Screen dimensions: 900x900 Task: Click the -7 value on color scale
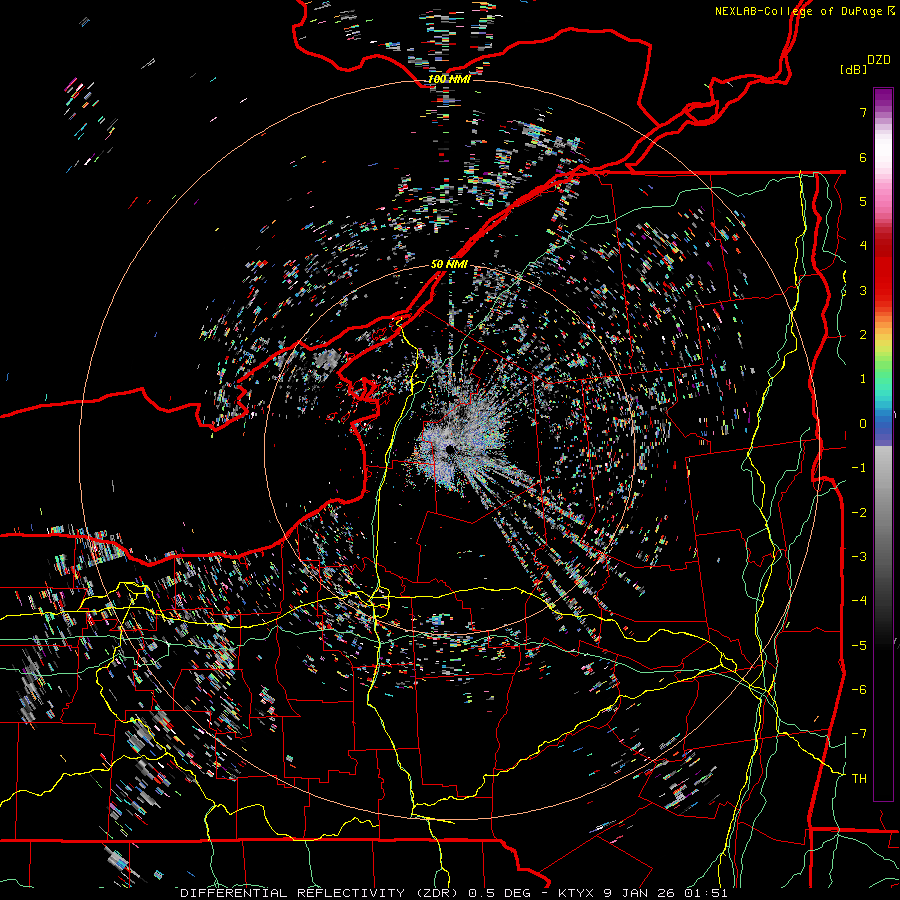(859, 734)
